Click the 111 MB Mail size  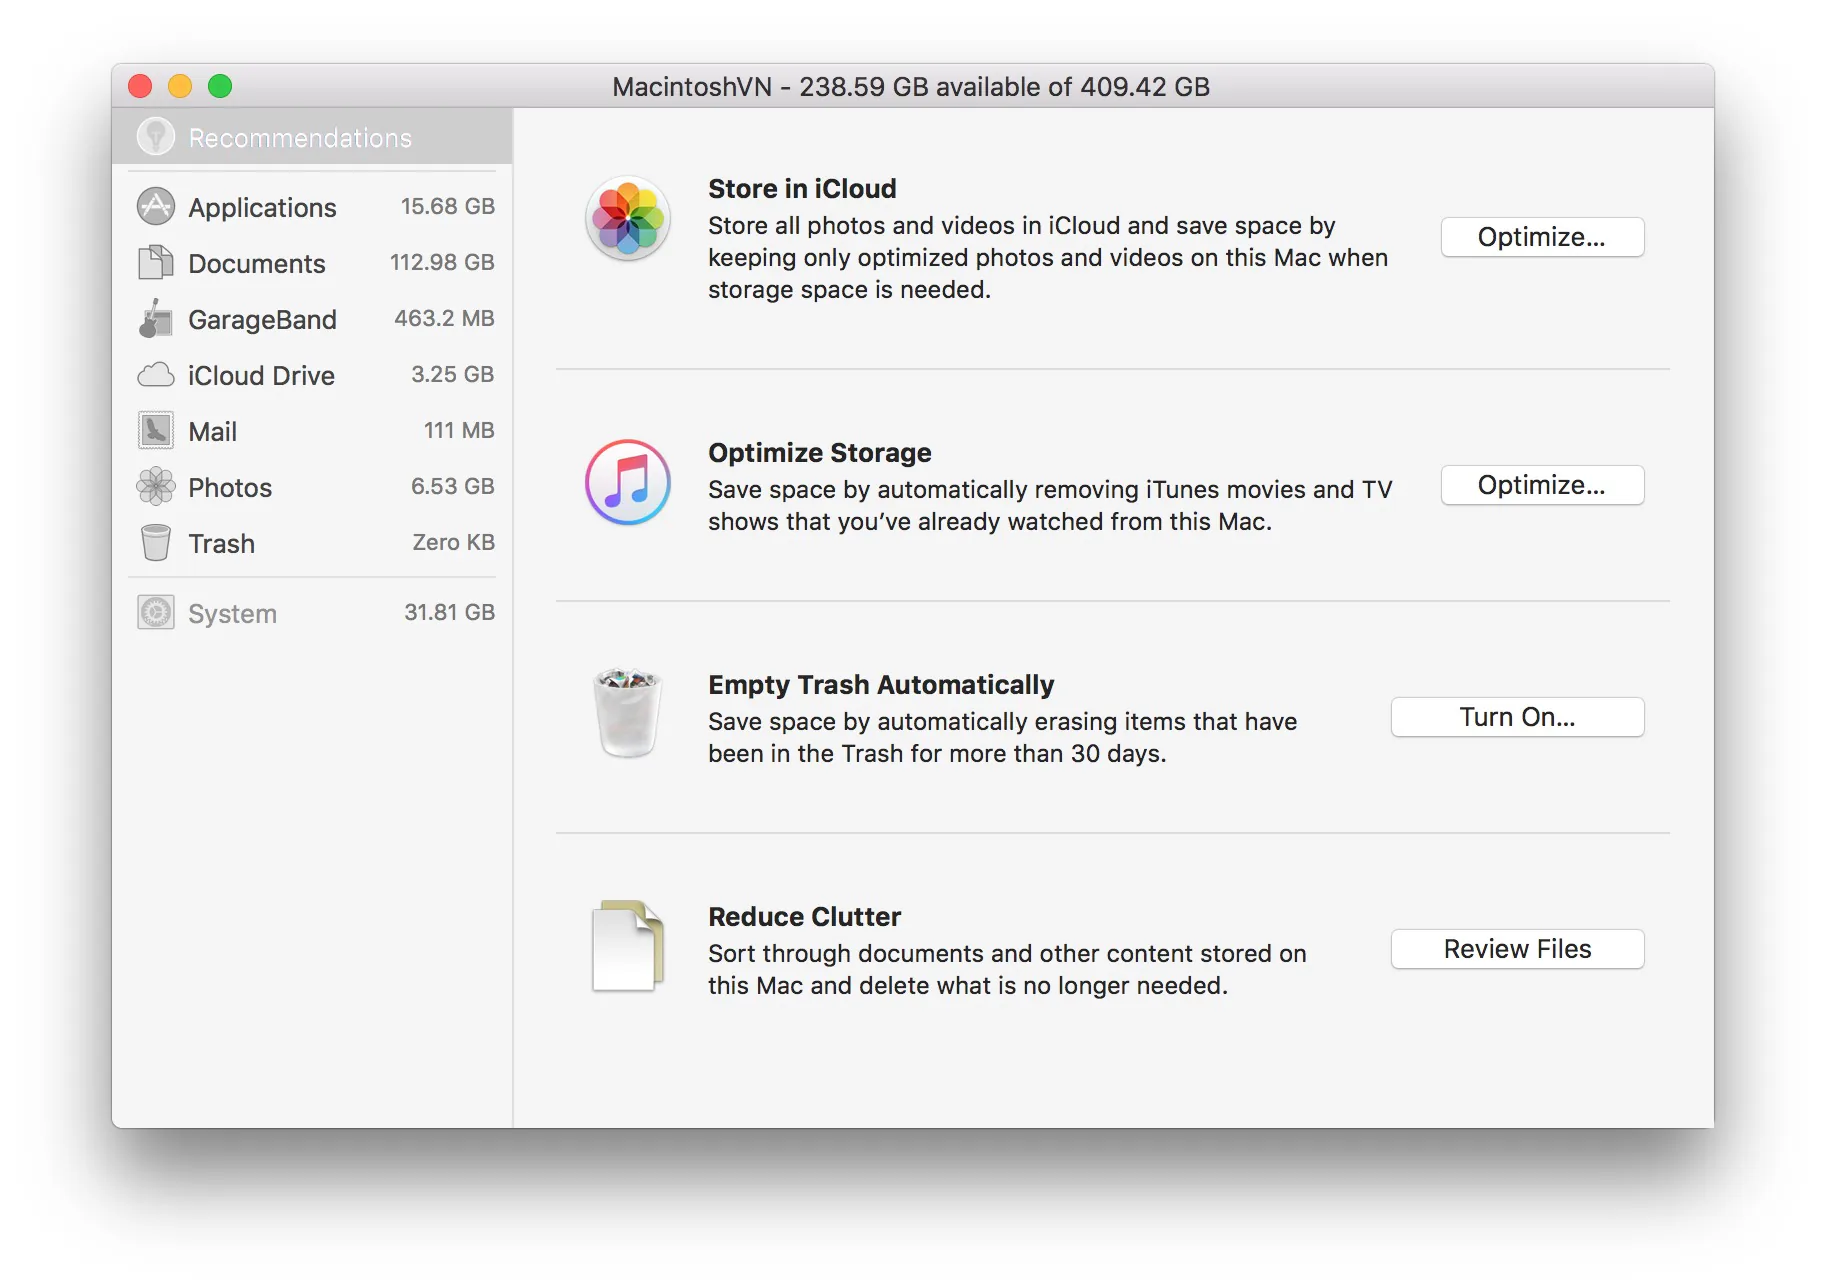click(459, 430)
